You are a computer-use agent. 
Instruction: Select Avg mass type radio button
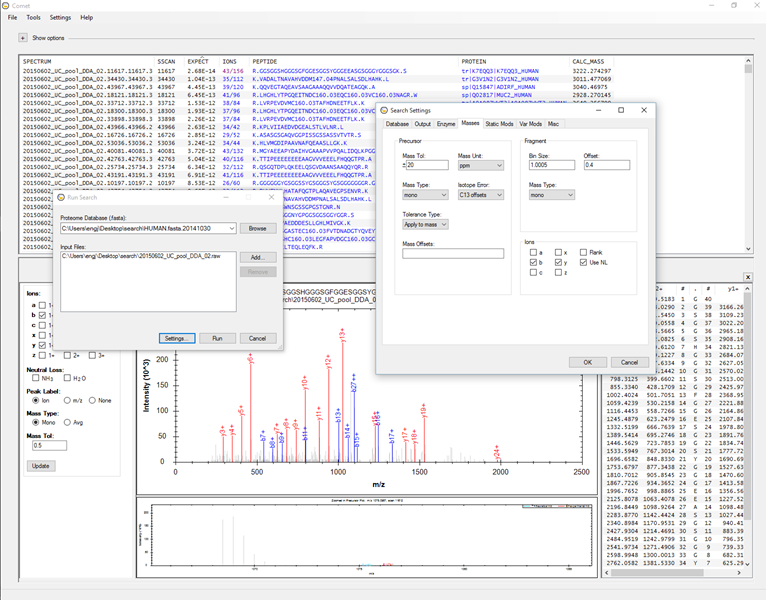tap(65, 422)
